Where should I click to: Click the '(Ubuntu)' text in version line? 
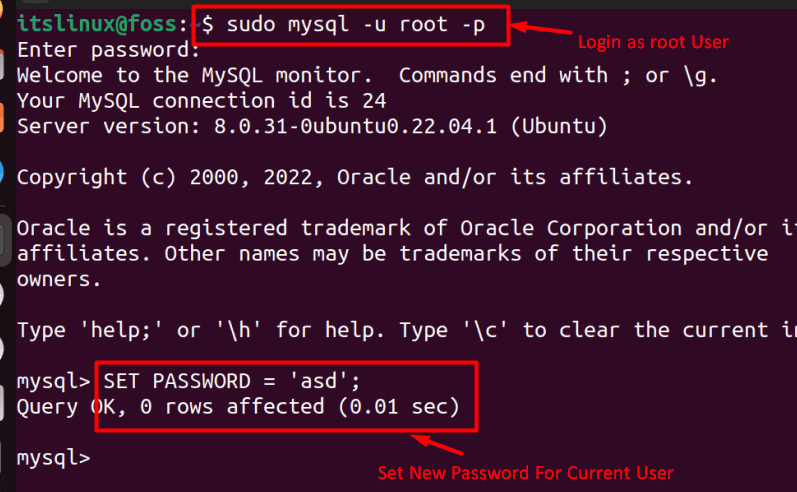pyautogui.click(x=559, y=127)
